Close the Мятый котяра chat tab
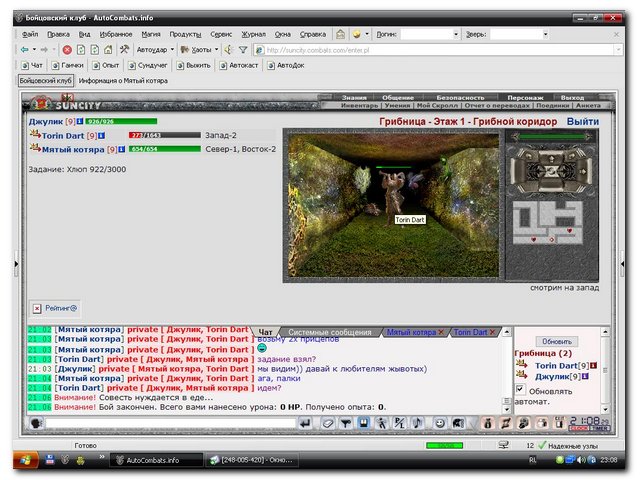640x480 pixels. [x=441, y=332]
